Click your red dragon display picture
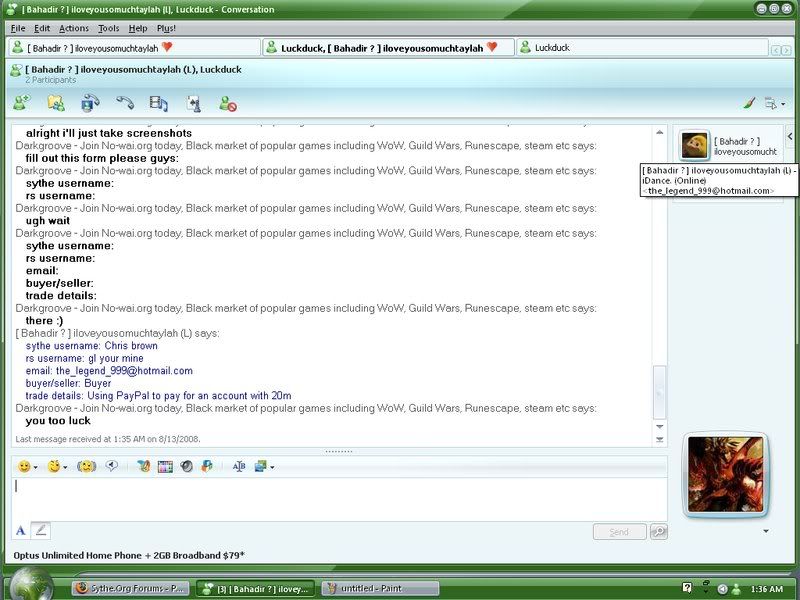Image resolution: width=800 pixels, height=600 pixels. 726,474
